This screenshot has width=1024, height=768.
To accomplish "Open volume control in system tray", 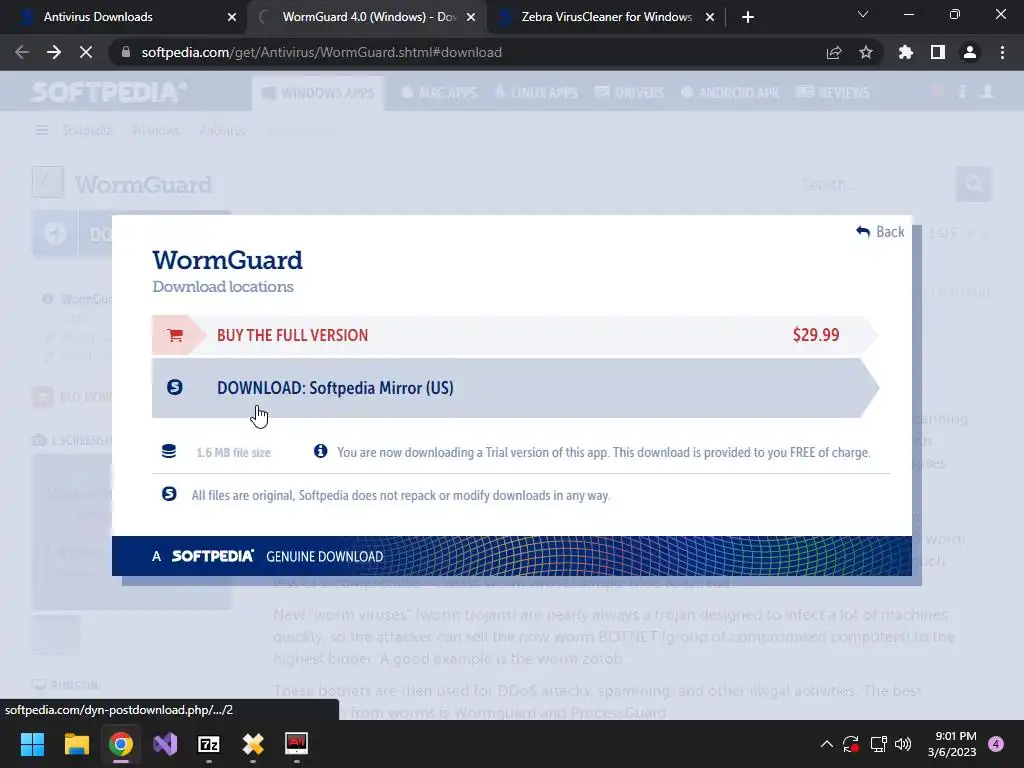I will 903,744.
